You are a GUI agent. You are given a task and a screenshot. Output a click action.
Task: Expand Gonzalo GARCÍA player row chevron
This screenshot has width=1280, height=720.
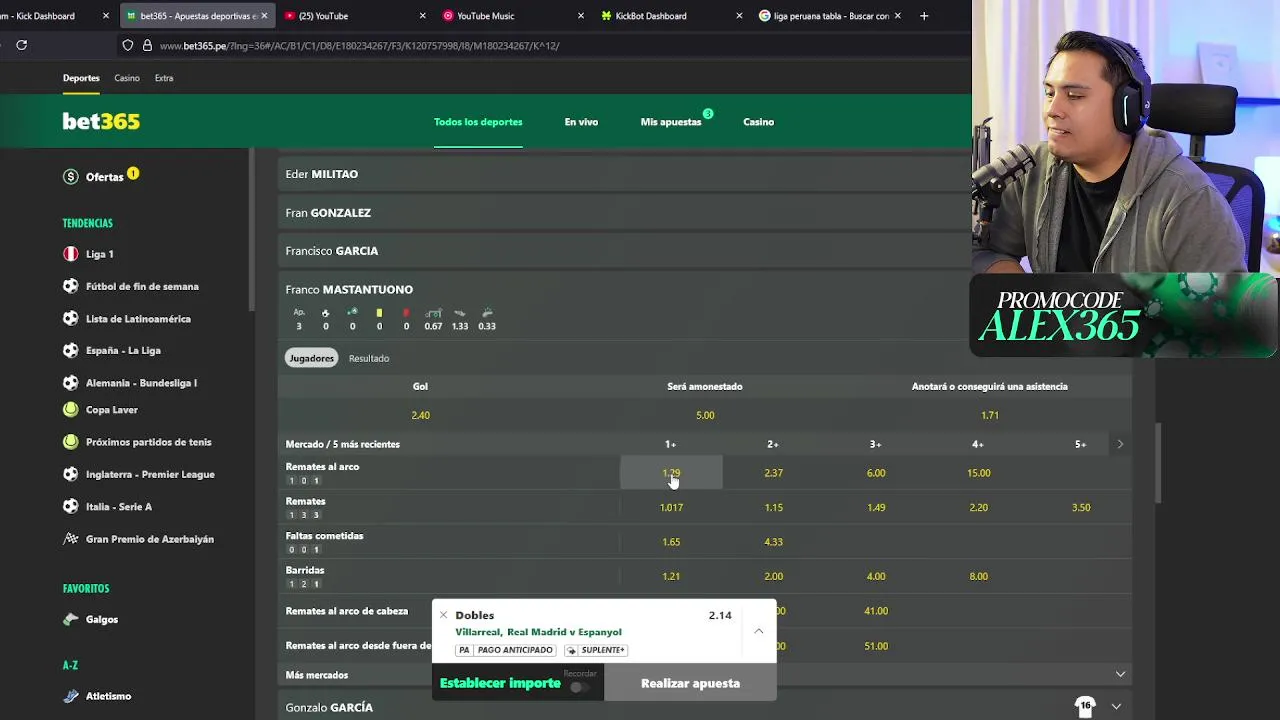[x=1116, y=706]
